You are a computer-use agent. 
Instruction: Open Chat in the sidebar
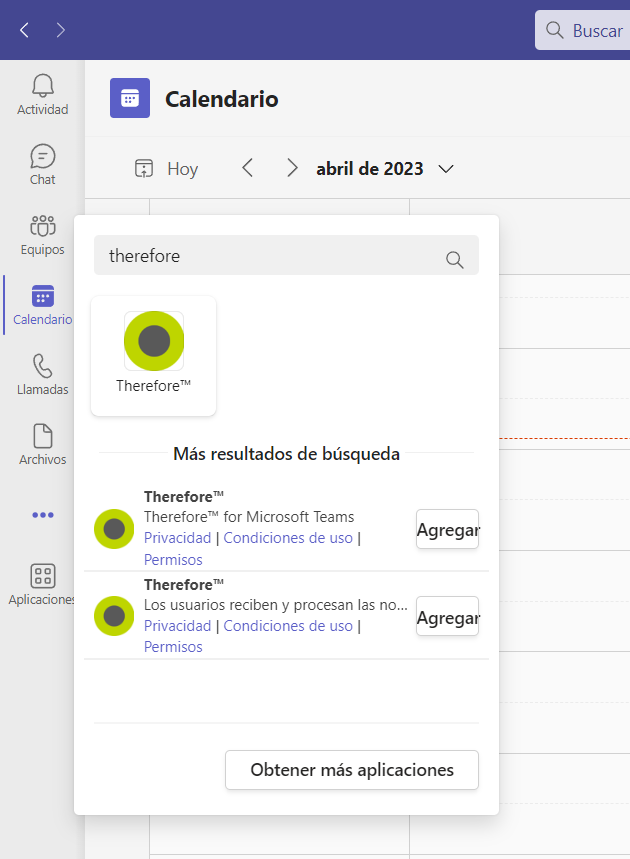43,165
